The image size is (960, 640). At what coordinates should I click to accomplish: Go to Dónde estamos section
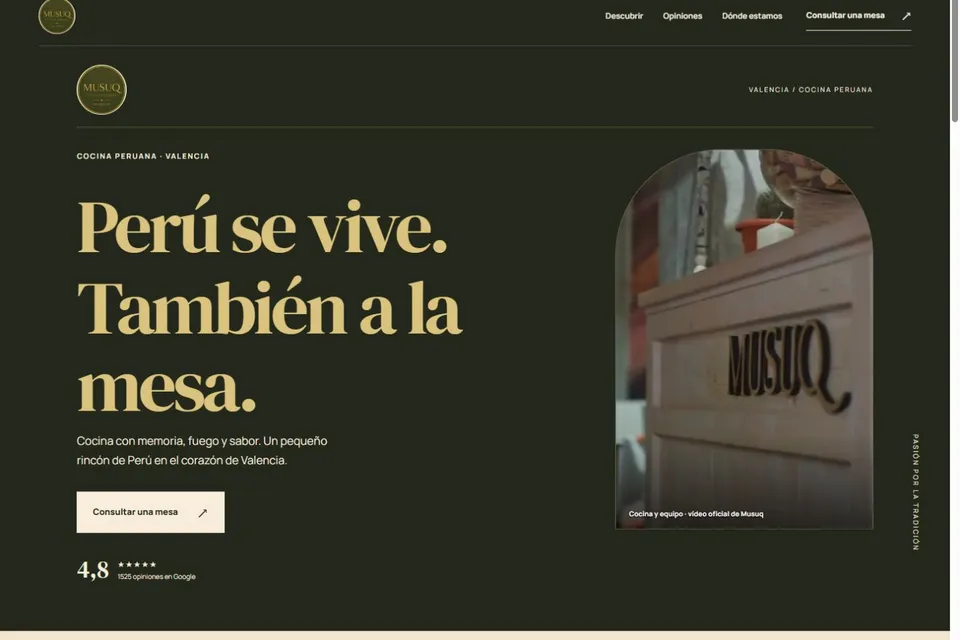(x=752, y=16)
